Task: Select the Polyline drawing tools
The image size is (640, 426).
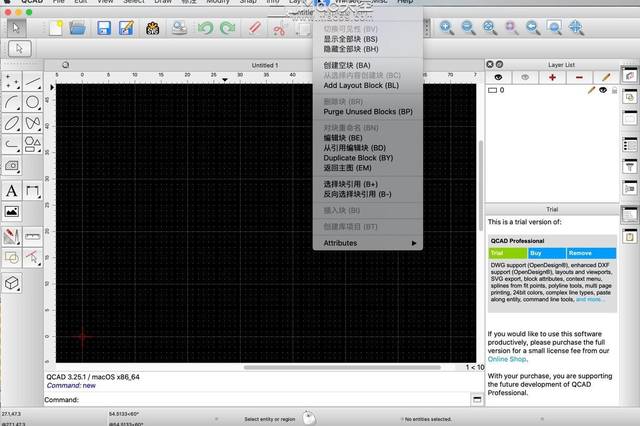Action: 12,144
